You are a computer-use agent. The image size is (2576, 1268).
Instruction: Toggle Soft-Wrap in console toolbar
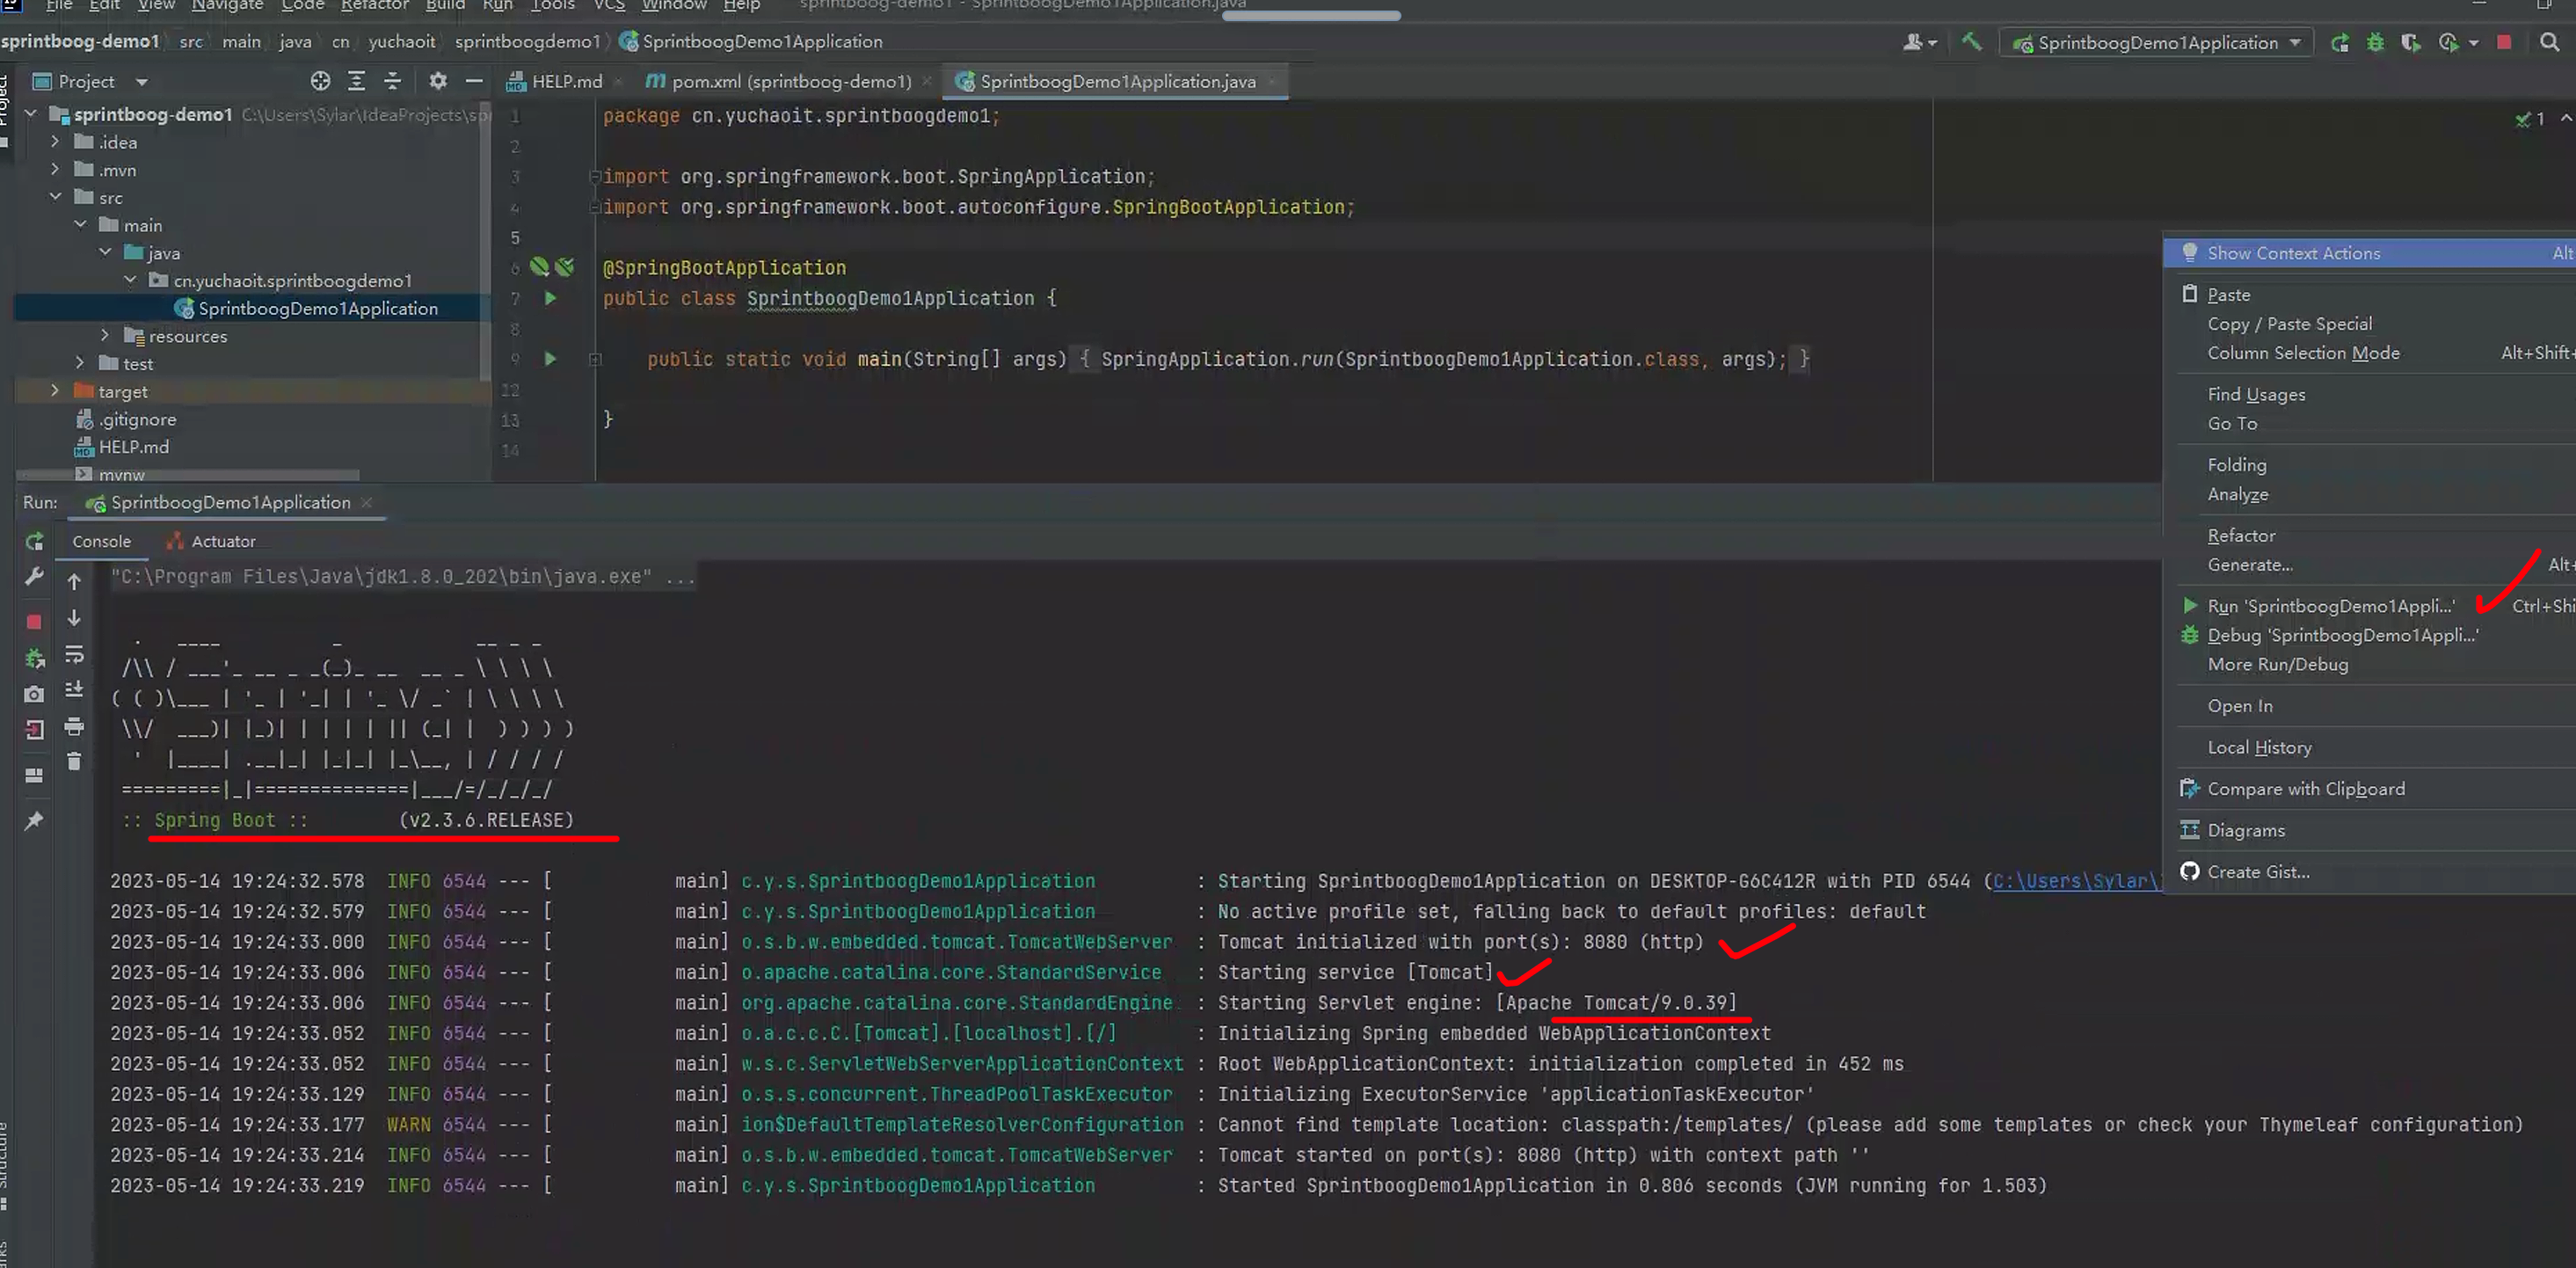74,655
